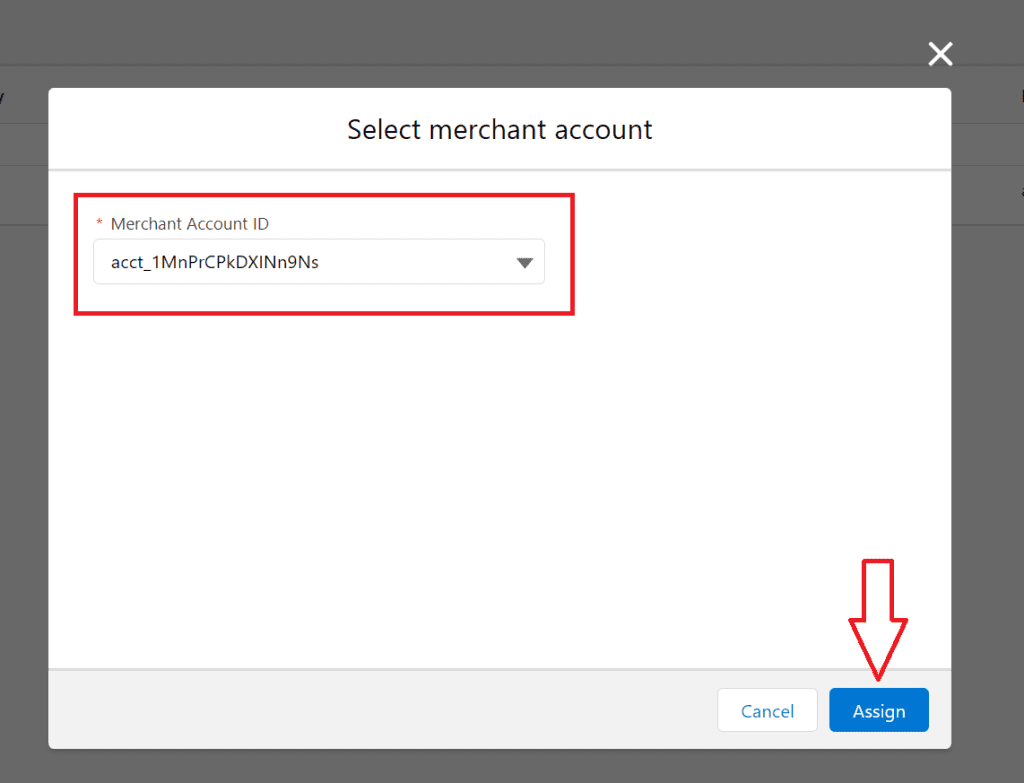Click header area left of dialog title
The height and width of the screenshot is (783, 1024).
point(200,129)
